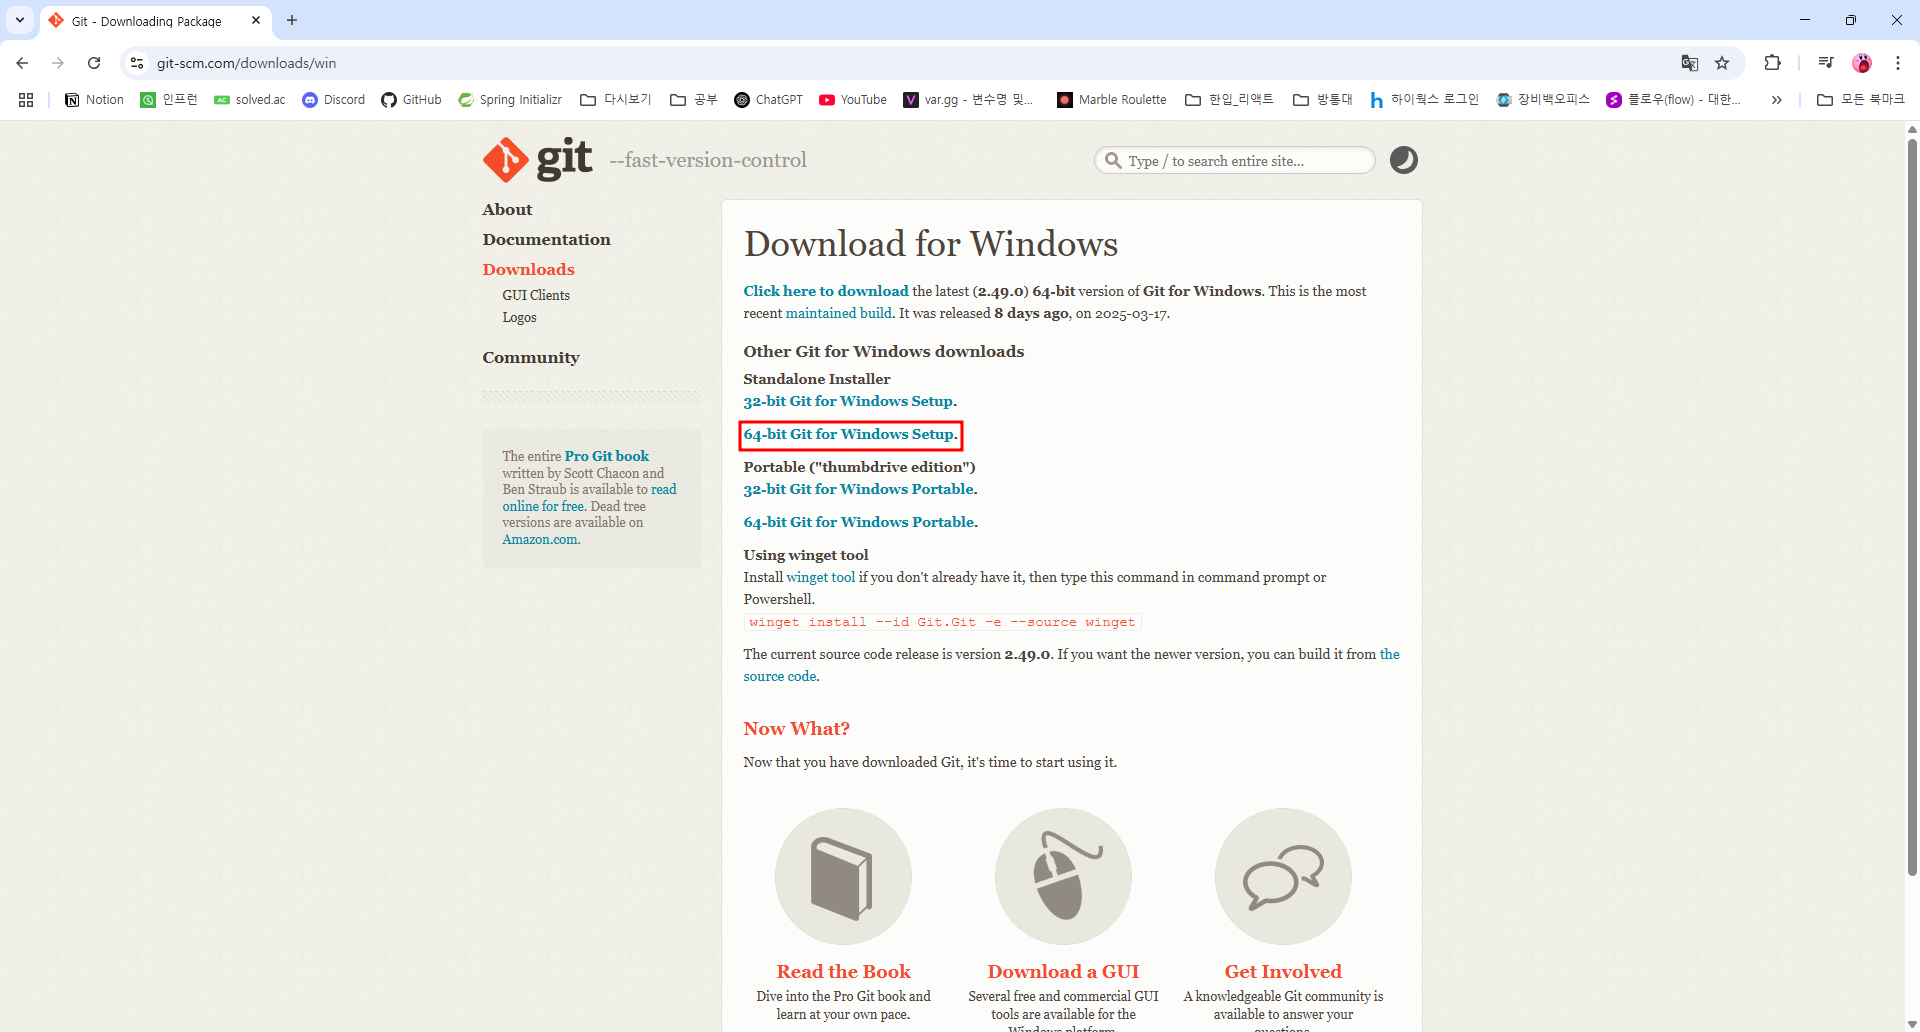Open the Extensions puzzle icon
1920x1032 pixels.
pyautogui.click(x=1772, y=63)
